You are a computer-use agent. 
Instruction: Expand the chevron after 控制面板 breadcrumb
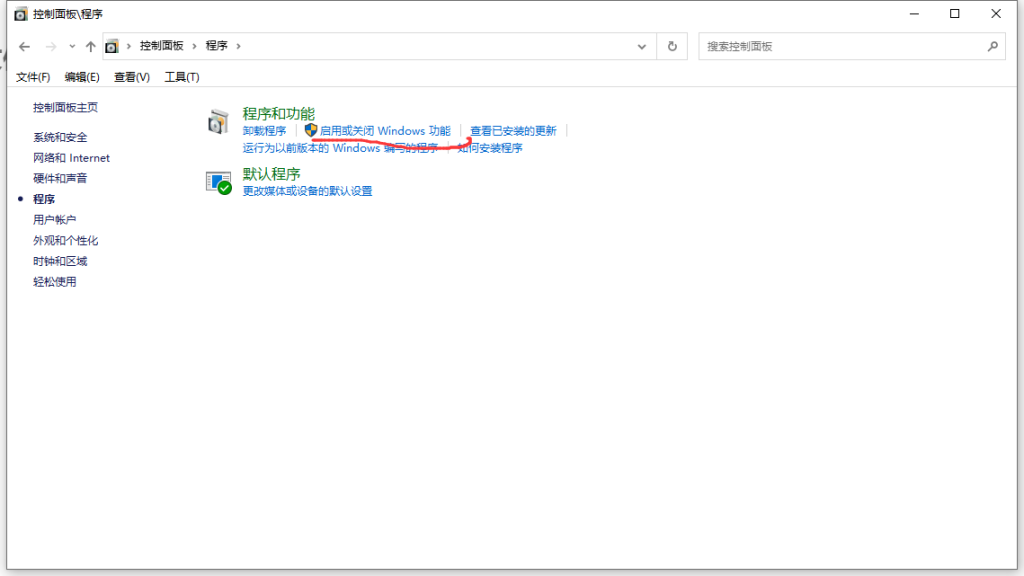point(195,46)
